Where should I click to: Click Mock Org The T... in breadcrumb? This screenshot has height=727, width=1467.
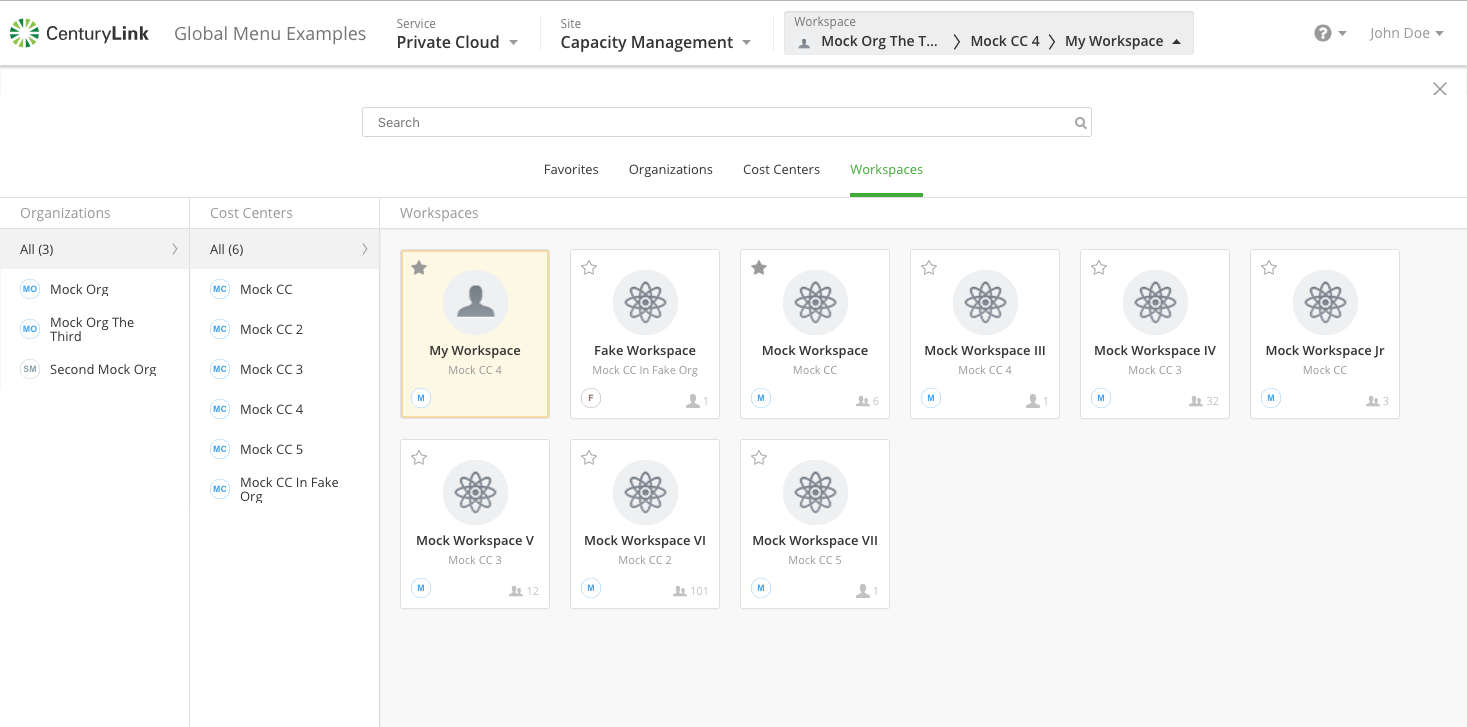coord(880,42)
